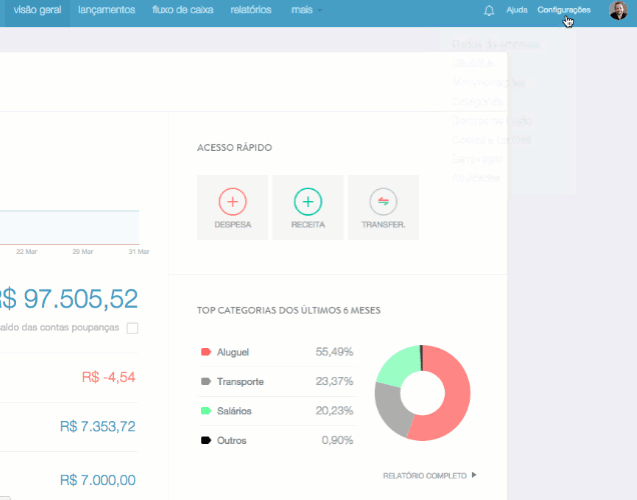Click the 0,90% percentage value
The image size is (637, 500).
click(x=337, y=440)
